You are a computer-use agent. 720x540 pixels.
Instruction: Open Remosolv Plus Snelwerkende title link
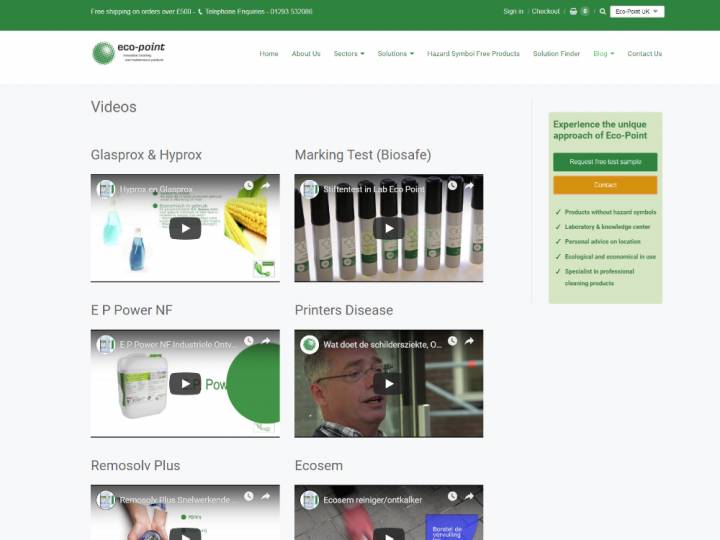click(175, 500)
